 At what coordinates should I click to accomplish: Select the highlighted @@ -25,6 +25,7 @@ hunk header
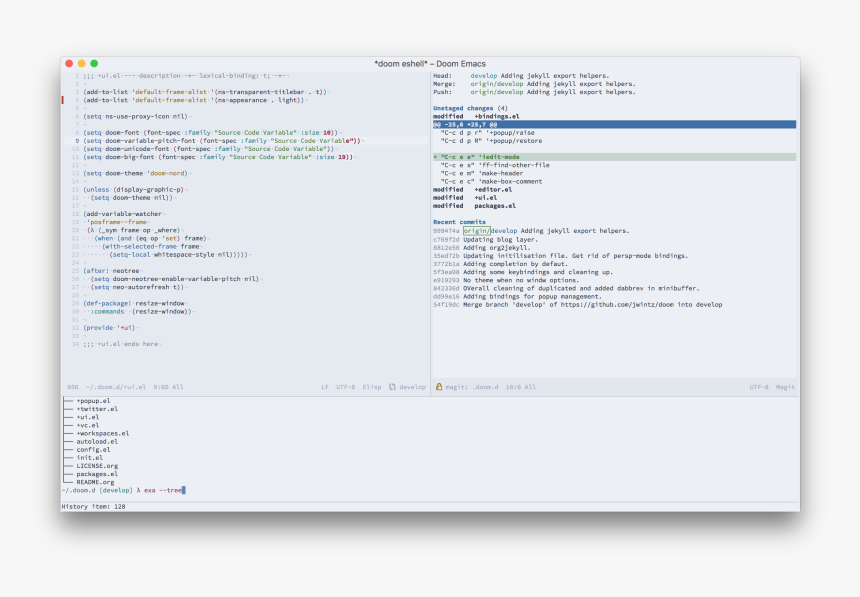[x=466, y=124]
